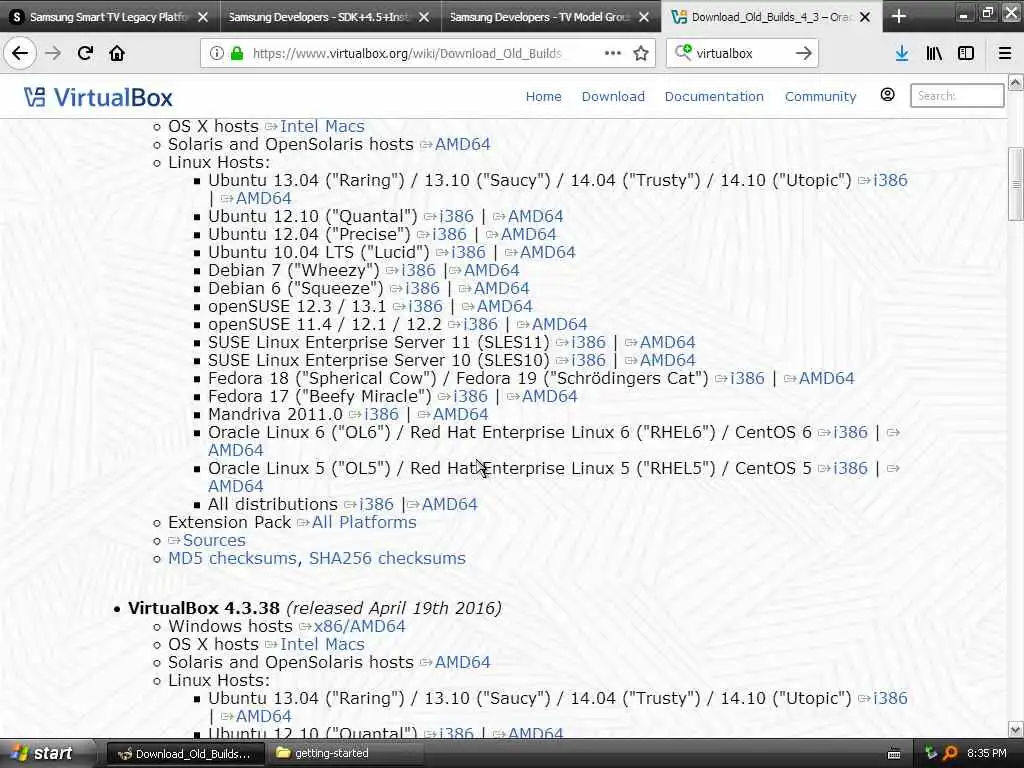Screen dimensions: 1024x768
Task: Open i386 link for Debian 6 Squeeze
Action: pyautogui.click(x=422, y=289)
